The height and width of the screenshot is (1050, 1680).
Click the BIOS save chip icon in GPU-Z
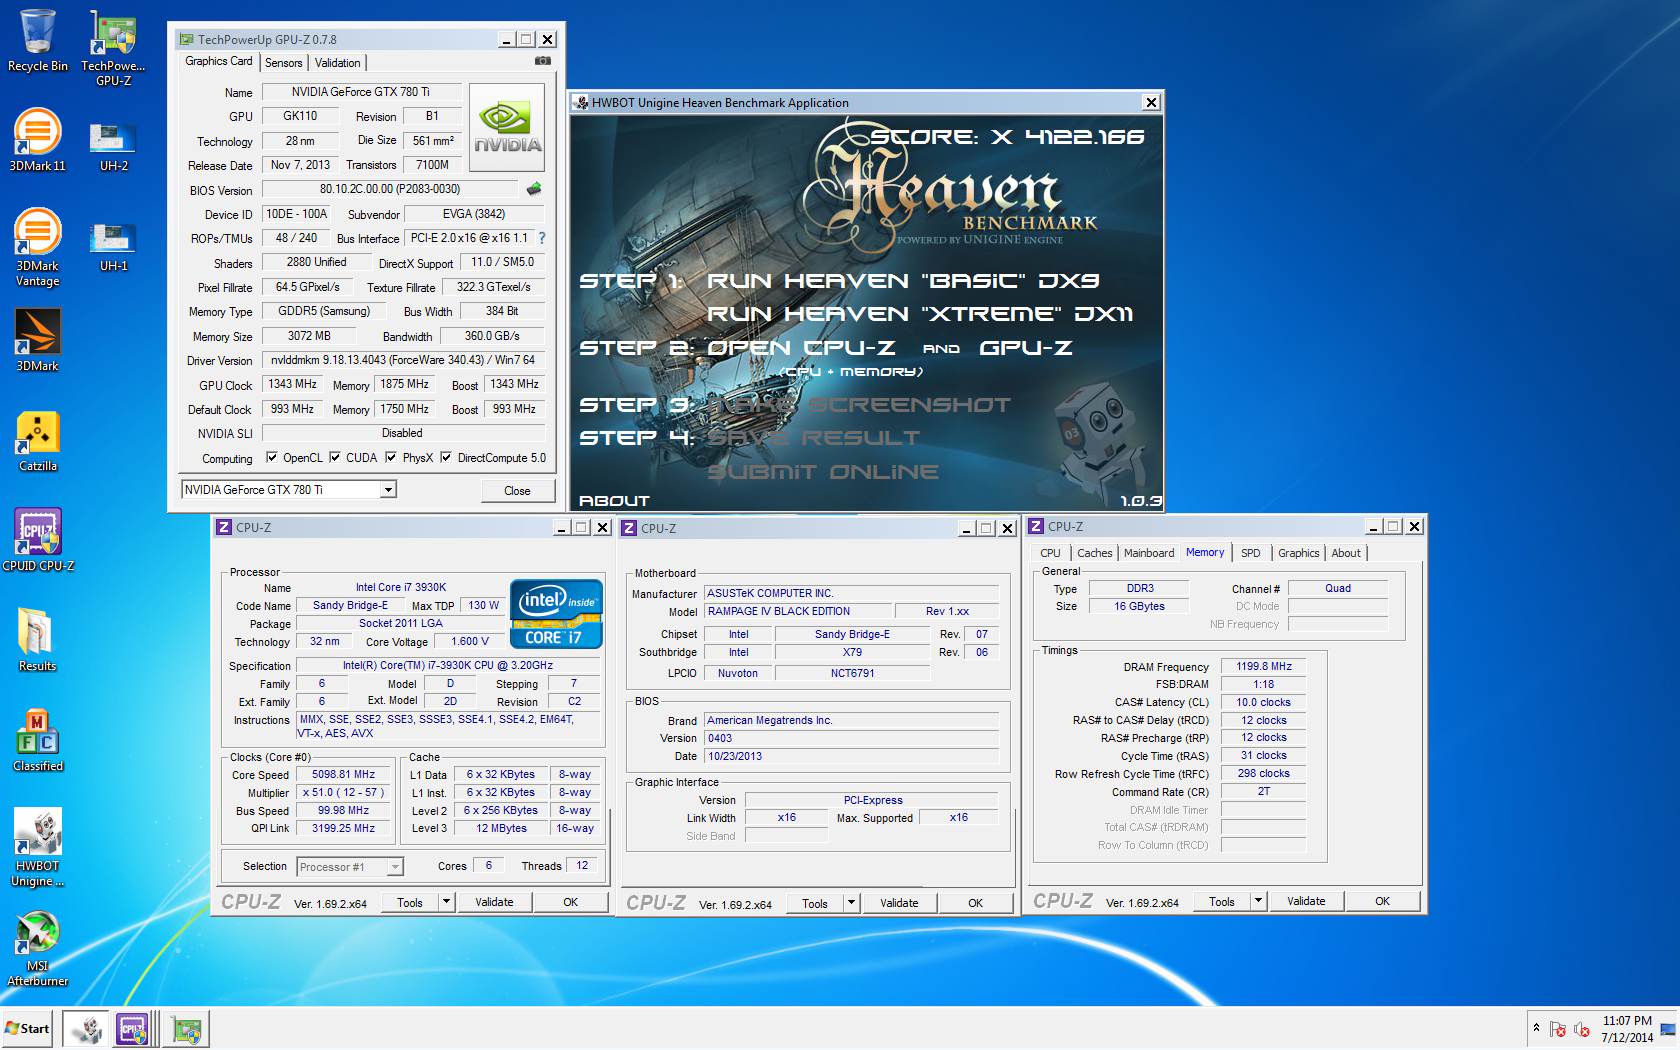tap(534, 188)
